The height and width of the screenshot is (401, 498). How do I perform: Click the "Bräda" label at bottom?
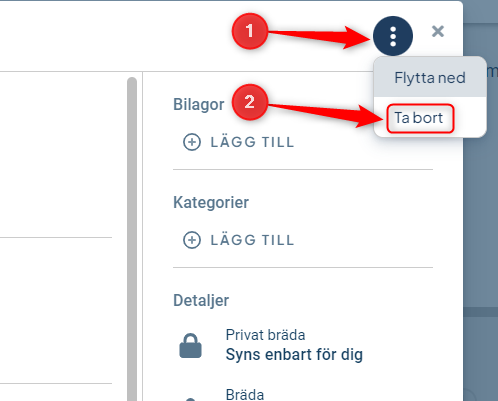(x=245, y=395)
